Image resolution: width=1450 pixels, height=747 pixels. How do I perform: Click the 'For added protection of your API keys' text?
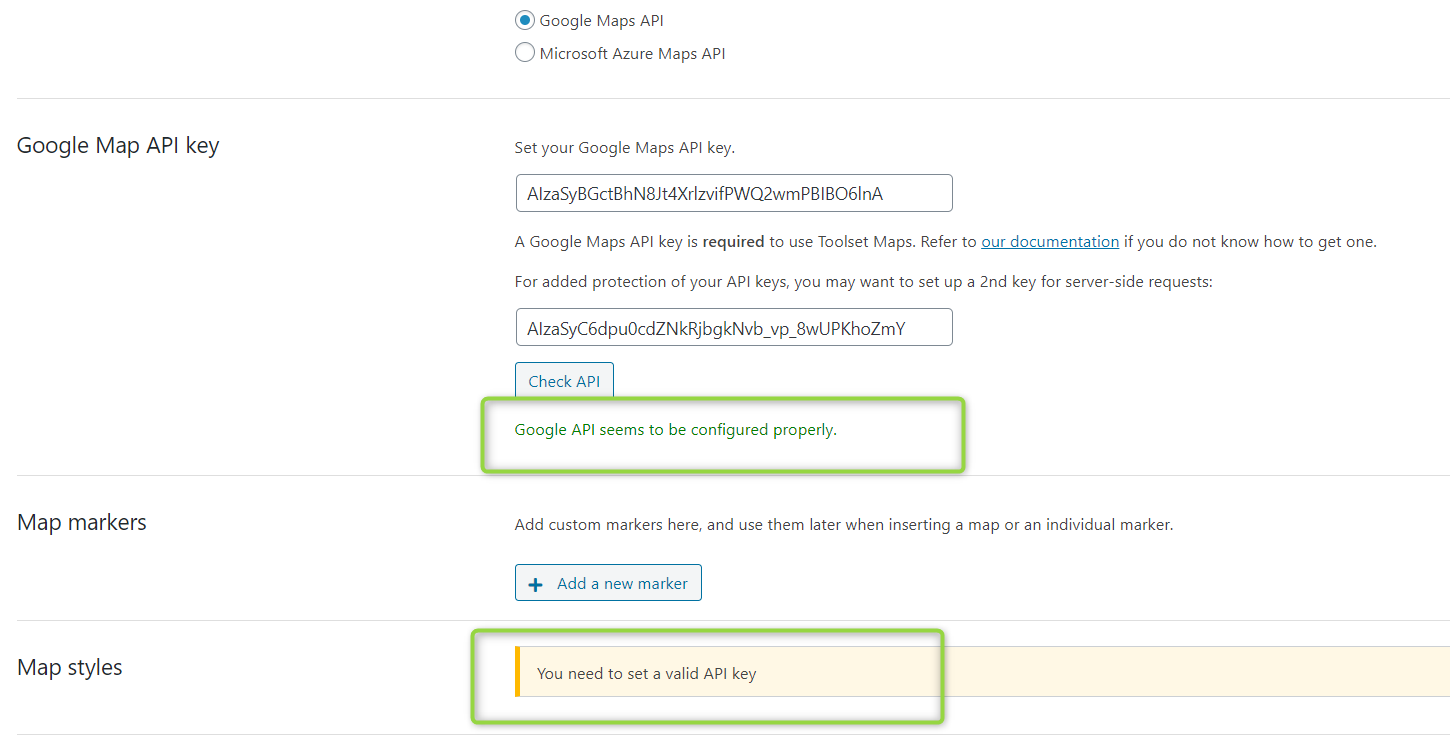(863, 282)
